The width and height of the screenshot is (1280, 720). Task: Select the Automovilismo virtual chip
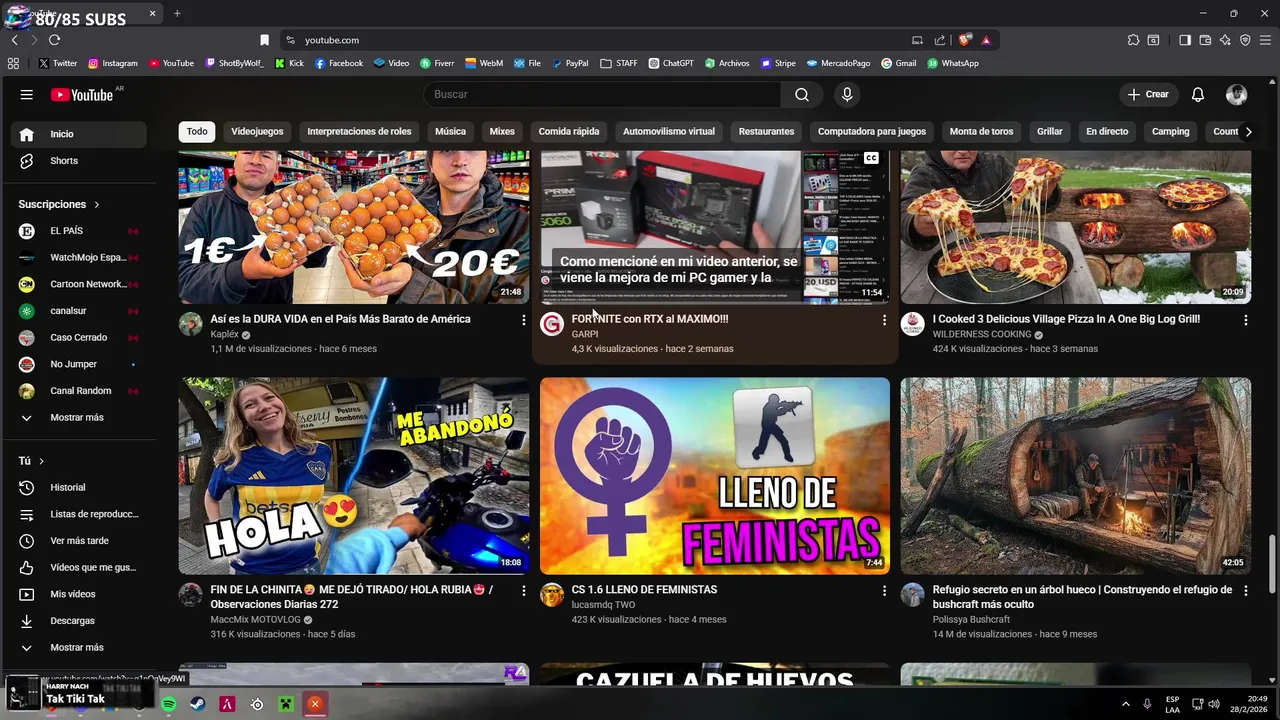coord(669,131)
